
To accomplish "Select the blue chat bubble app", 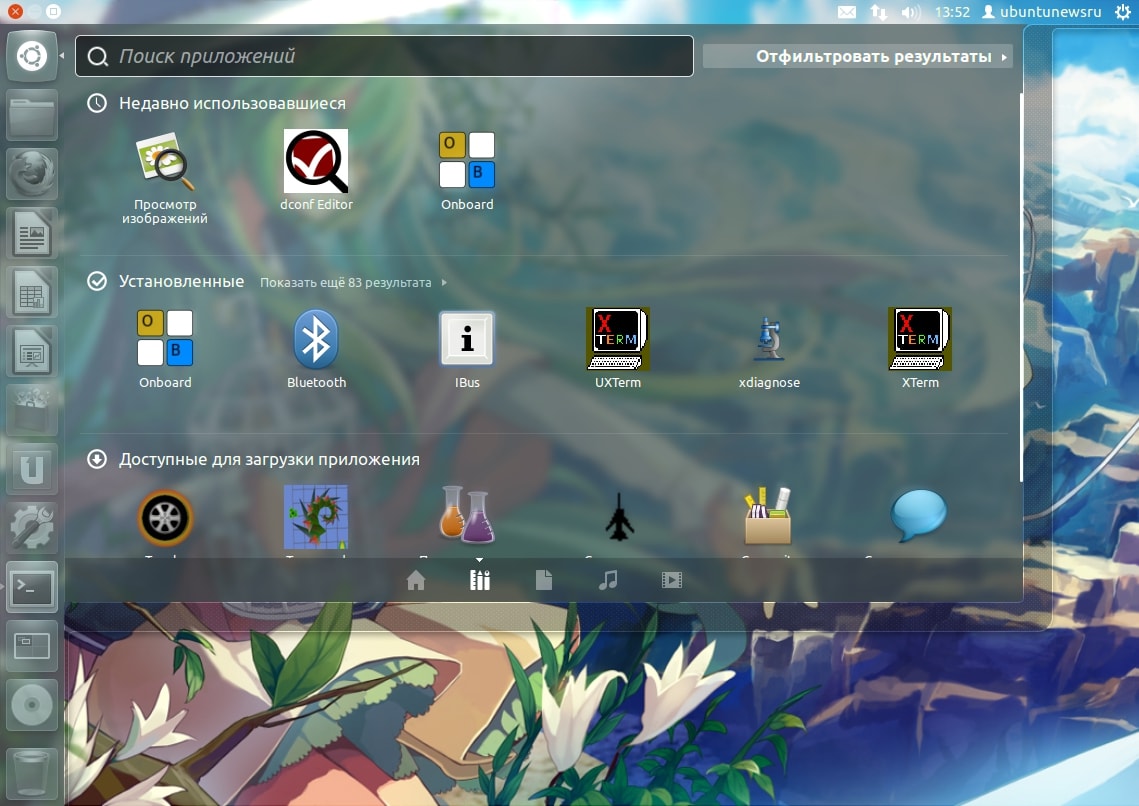I will [919, 515].
